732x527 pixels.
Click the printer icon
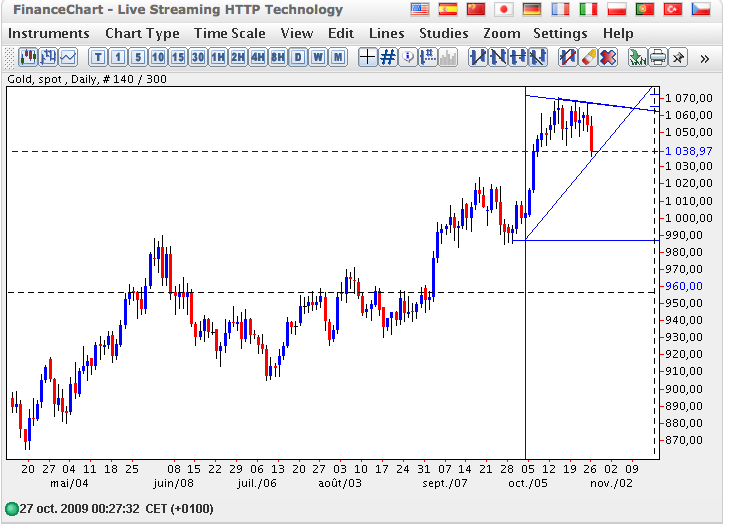point(658,57)
